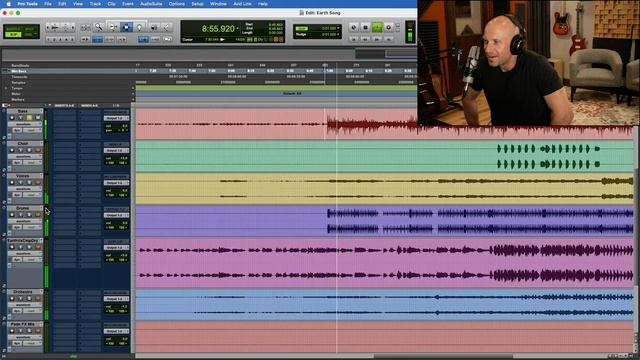Open the Clip menu

111,4
